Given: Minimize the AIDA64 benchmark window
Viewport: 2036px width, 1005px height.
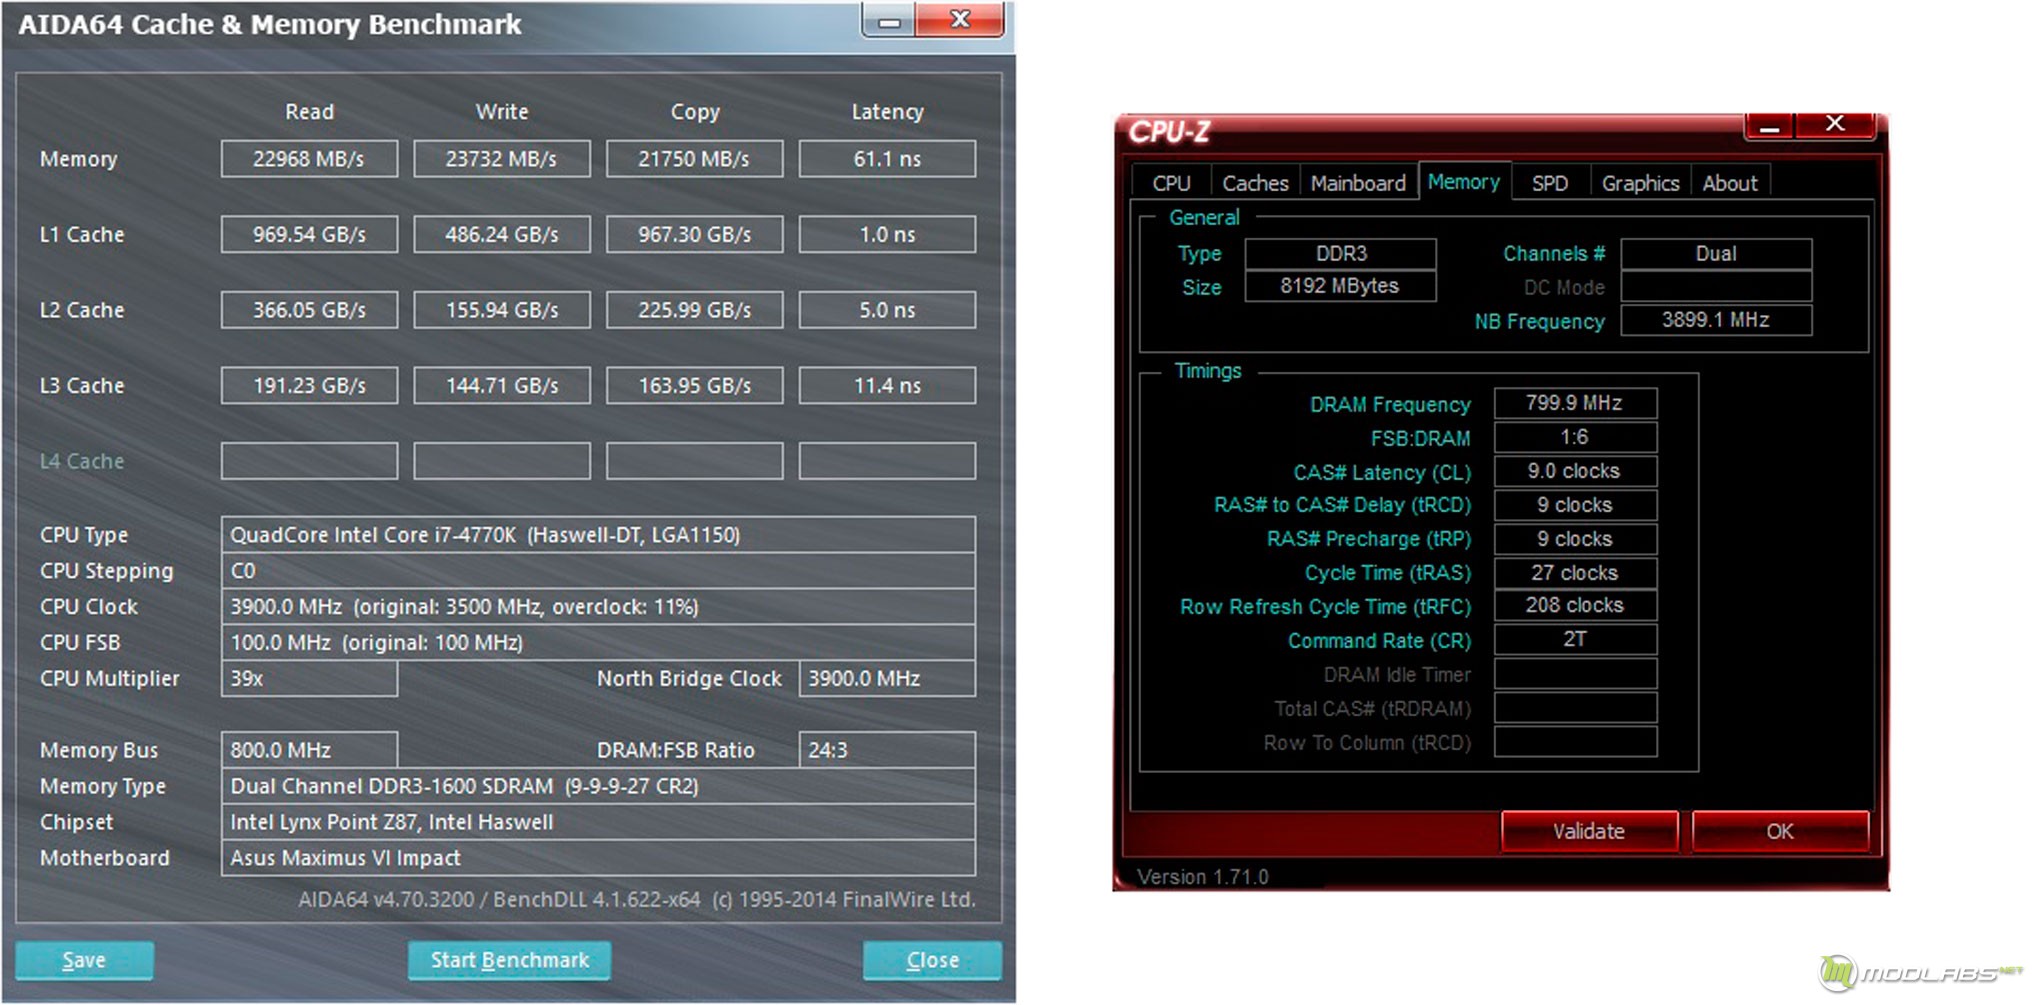Looking at the screenshot, I should pyautogui.click(x=889, y=20).
